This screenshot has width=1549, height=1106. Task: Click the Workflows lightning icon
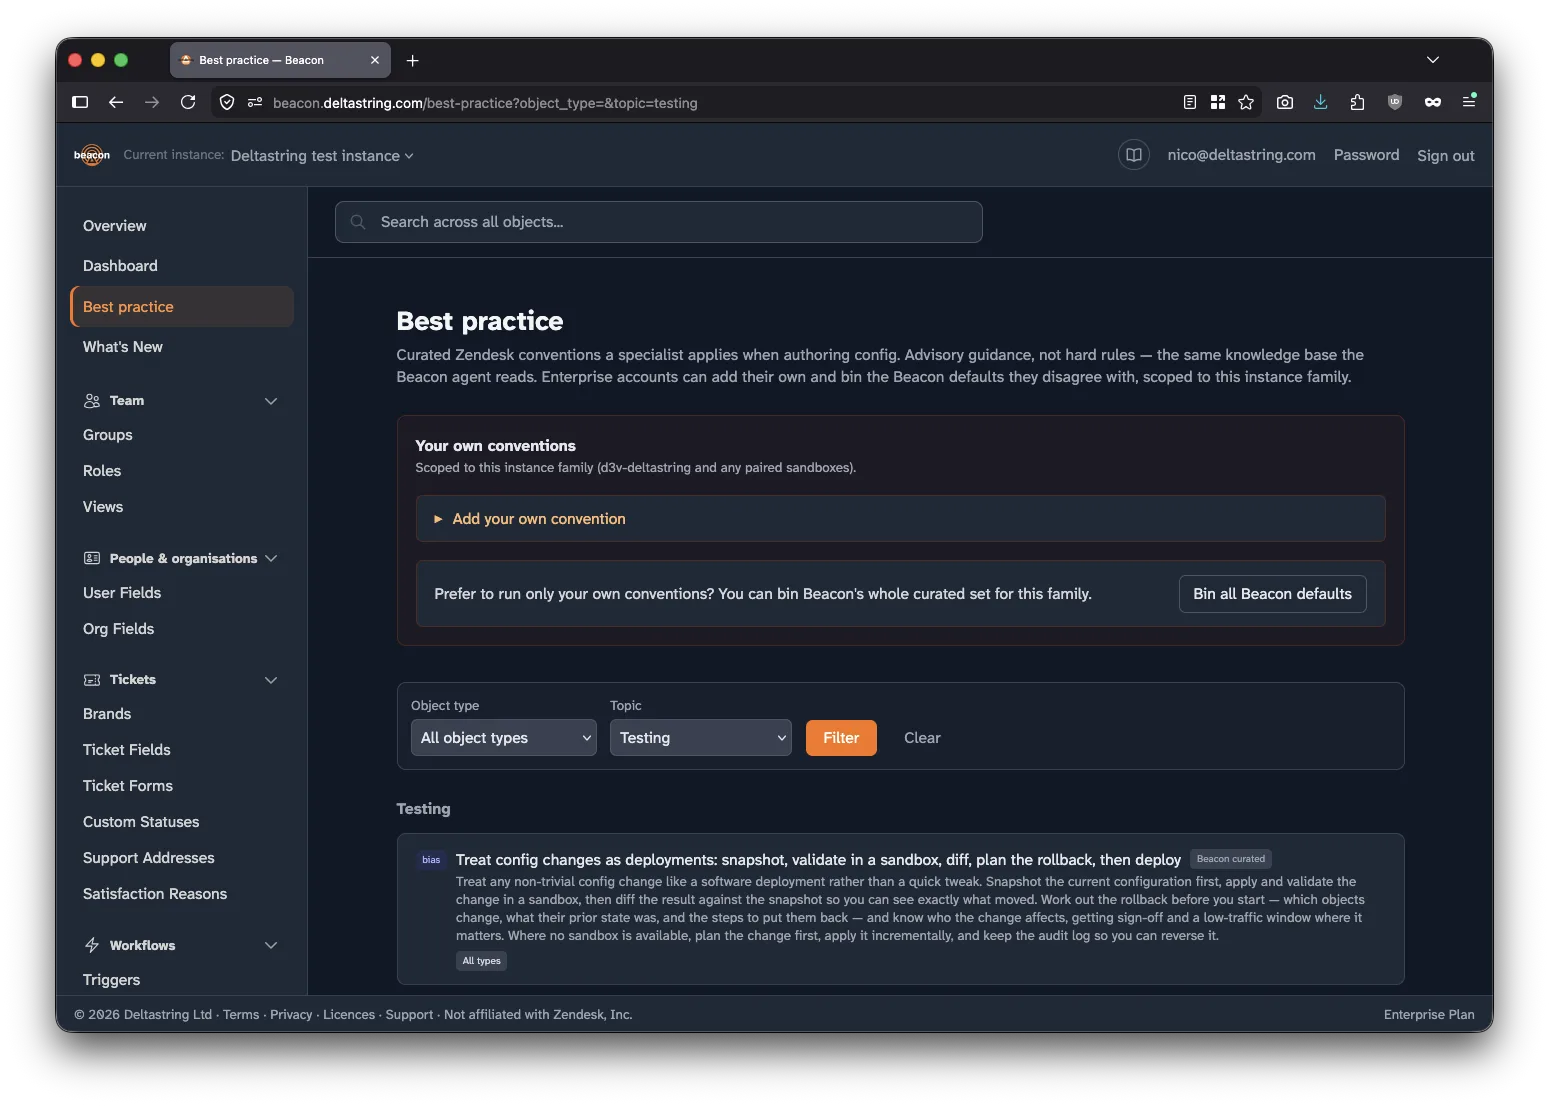point(92,945)
